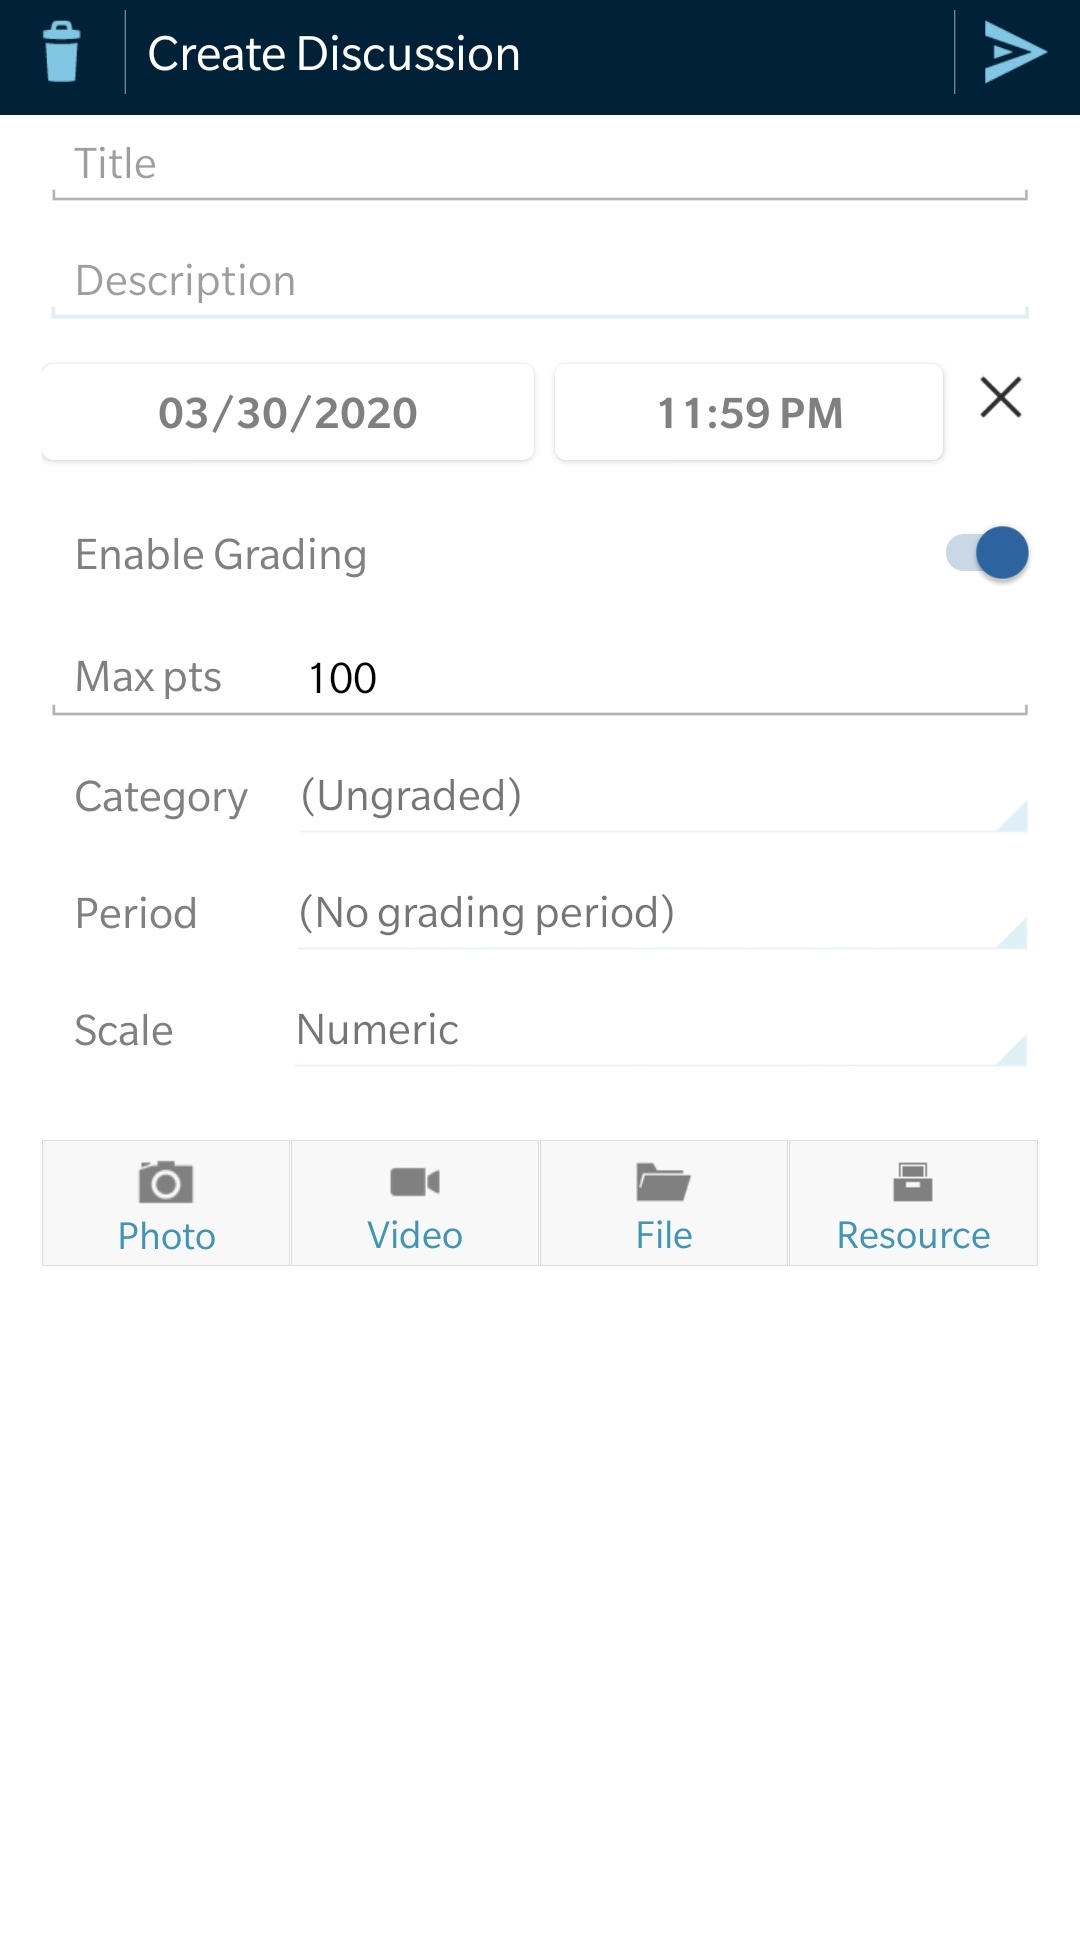The width and height of the screenshot is (1080, 1958).
Task: Expand the Period grading period dropdown
Action: [662, 914]
